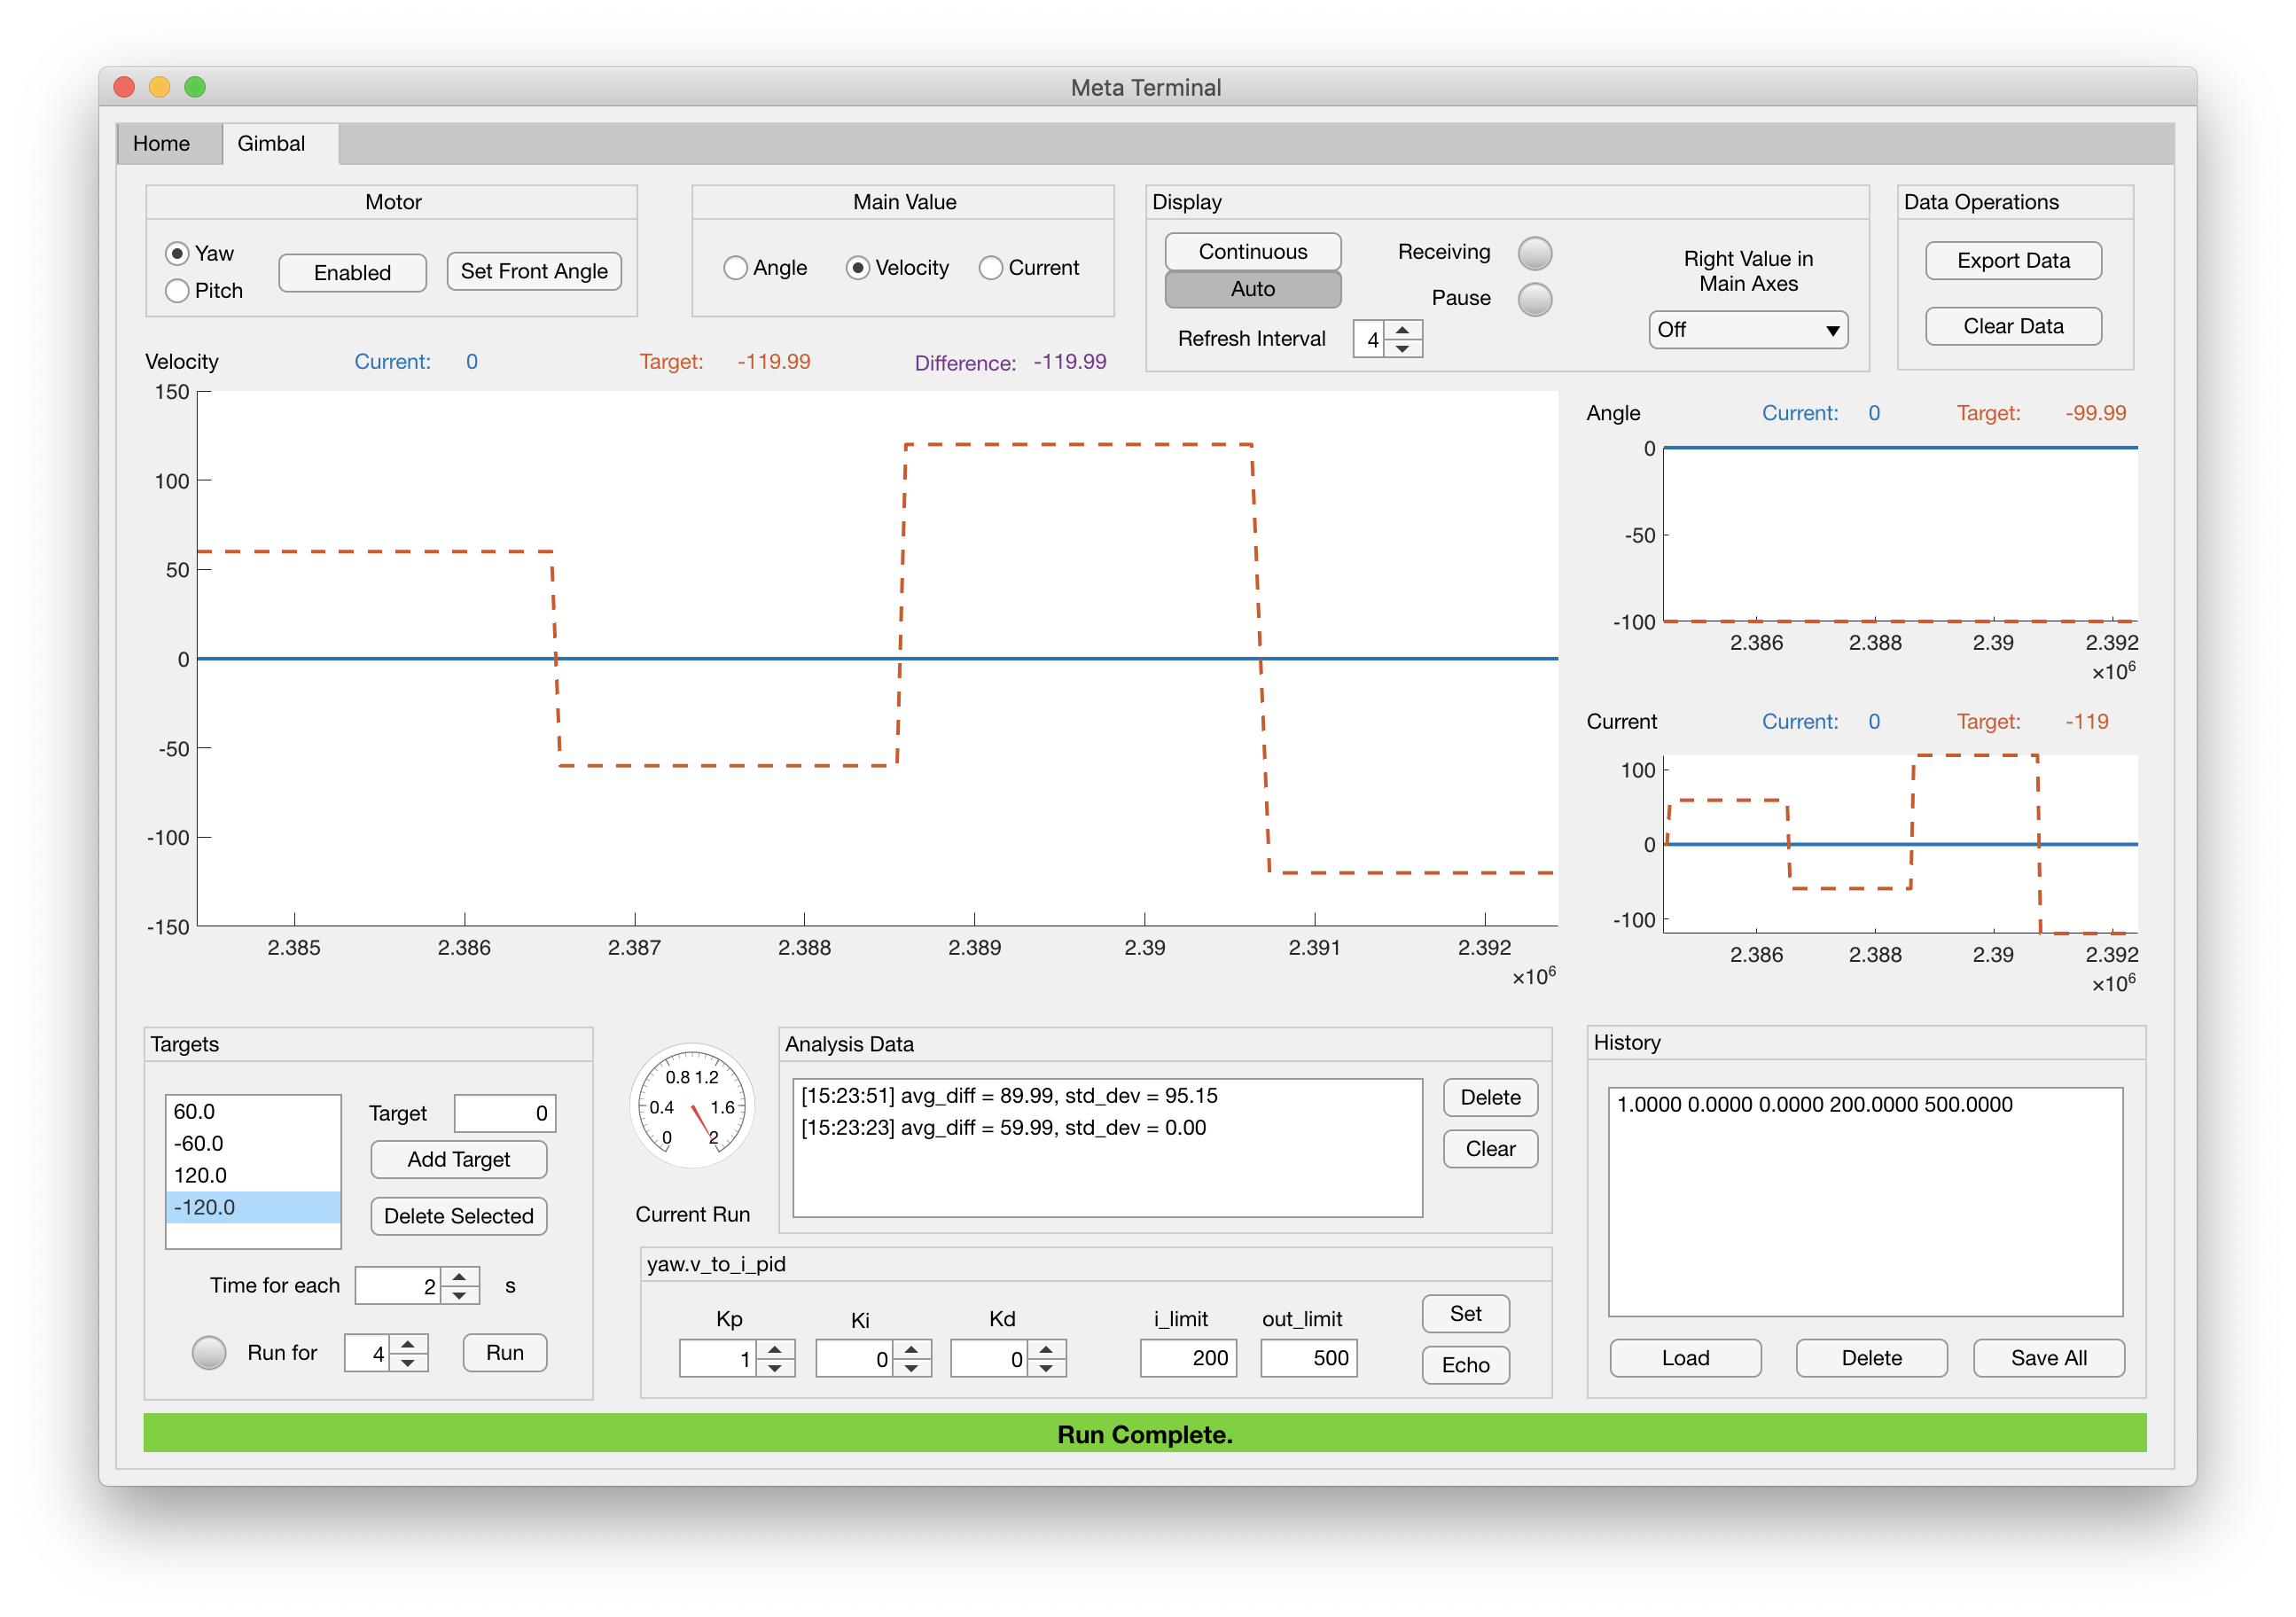Click the Add Target button
The height and width of the screenshot is (1617, 2296).
(458, 1159)
